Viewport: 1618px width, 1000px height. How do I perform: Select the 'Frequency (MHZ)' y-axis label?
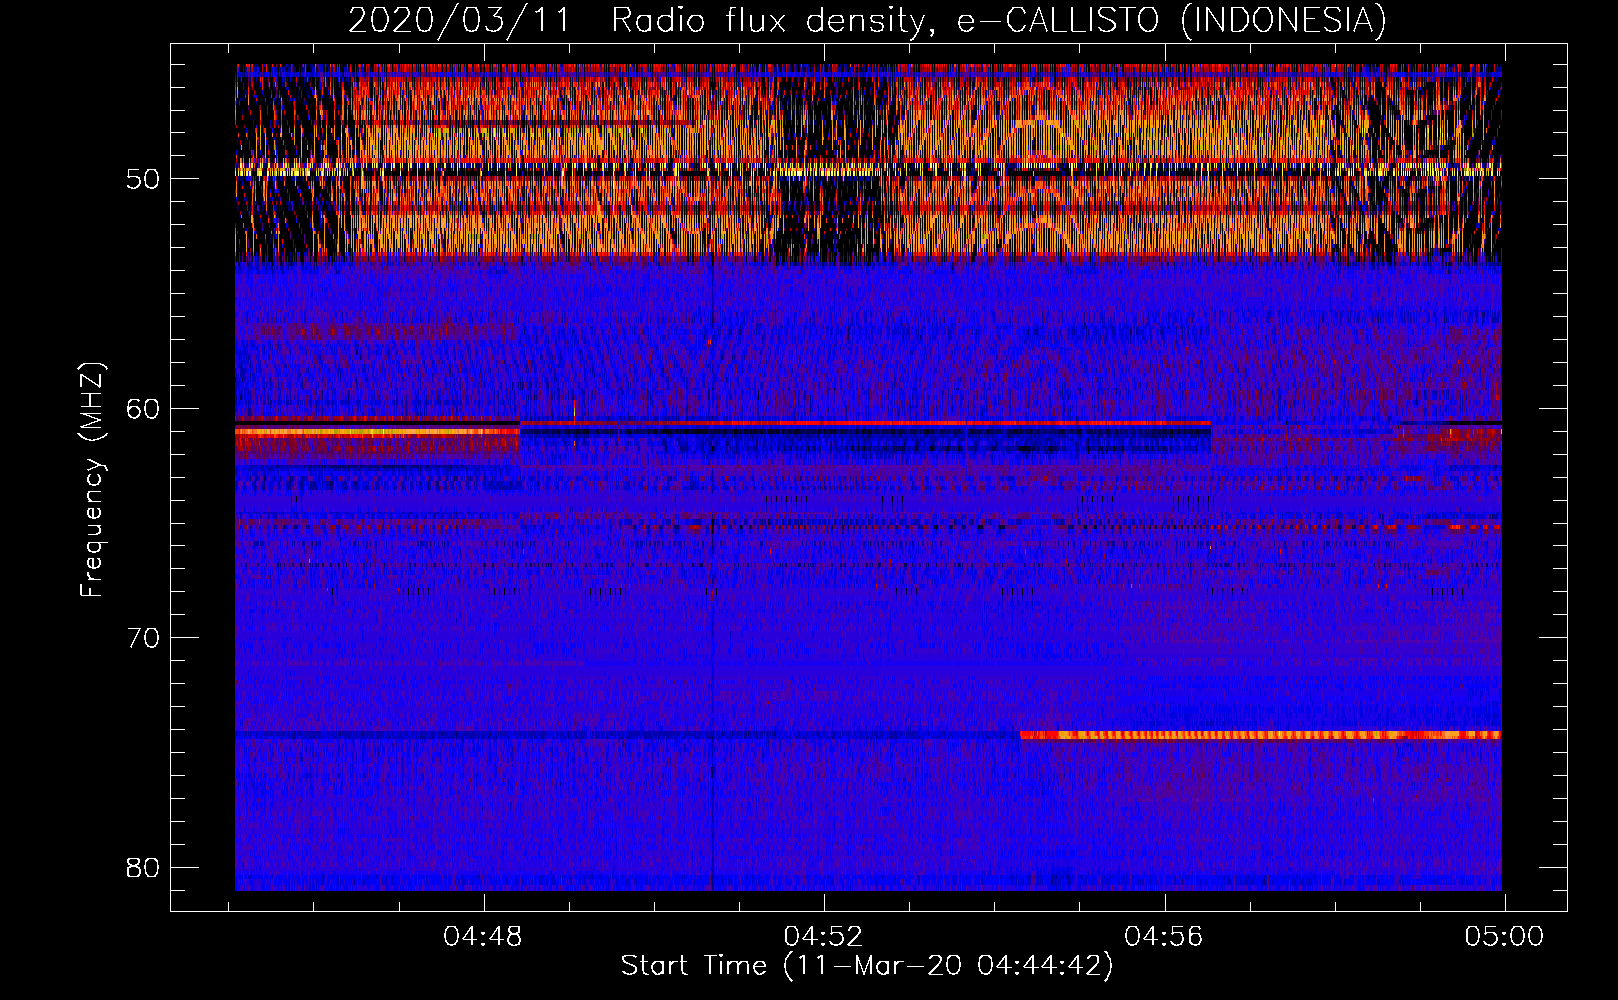[92, 480]
